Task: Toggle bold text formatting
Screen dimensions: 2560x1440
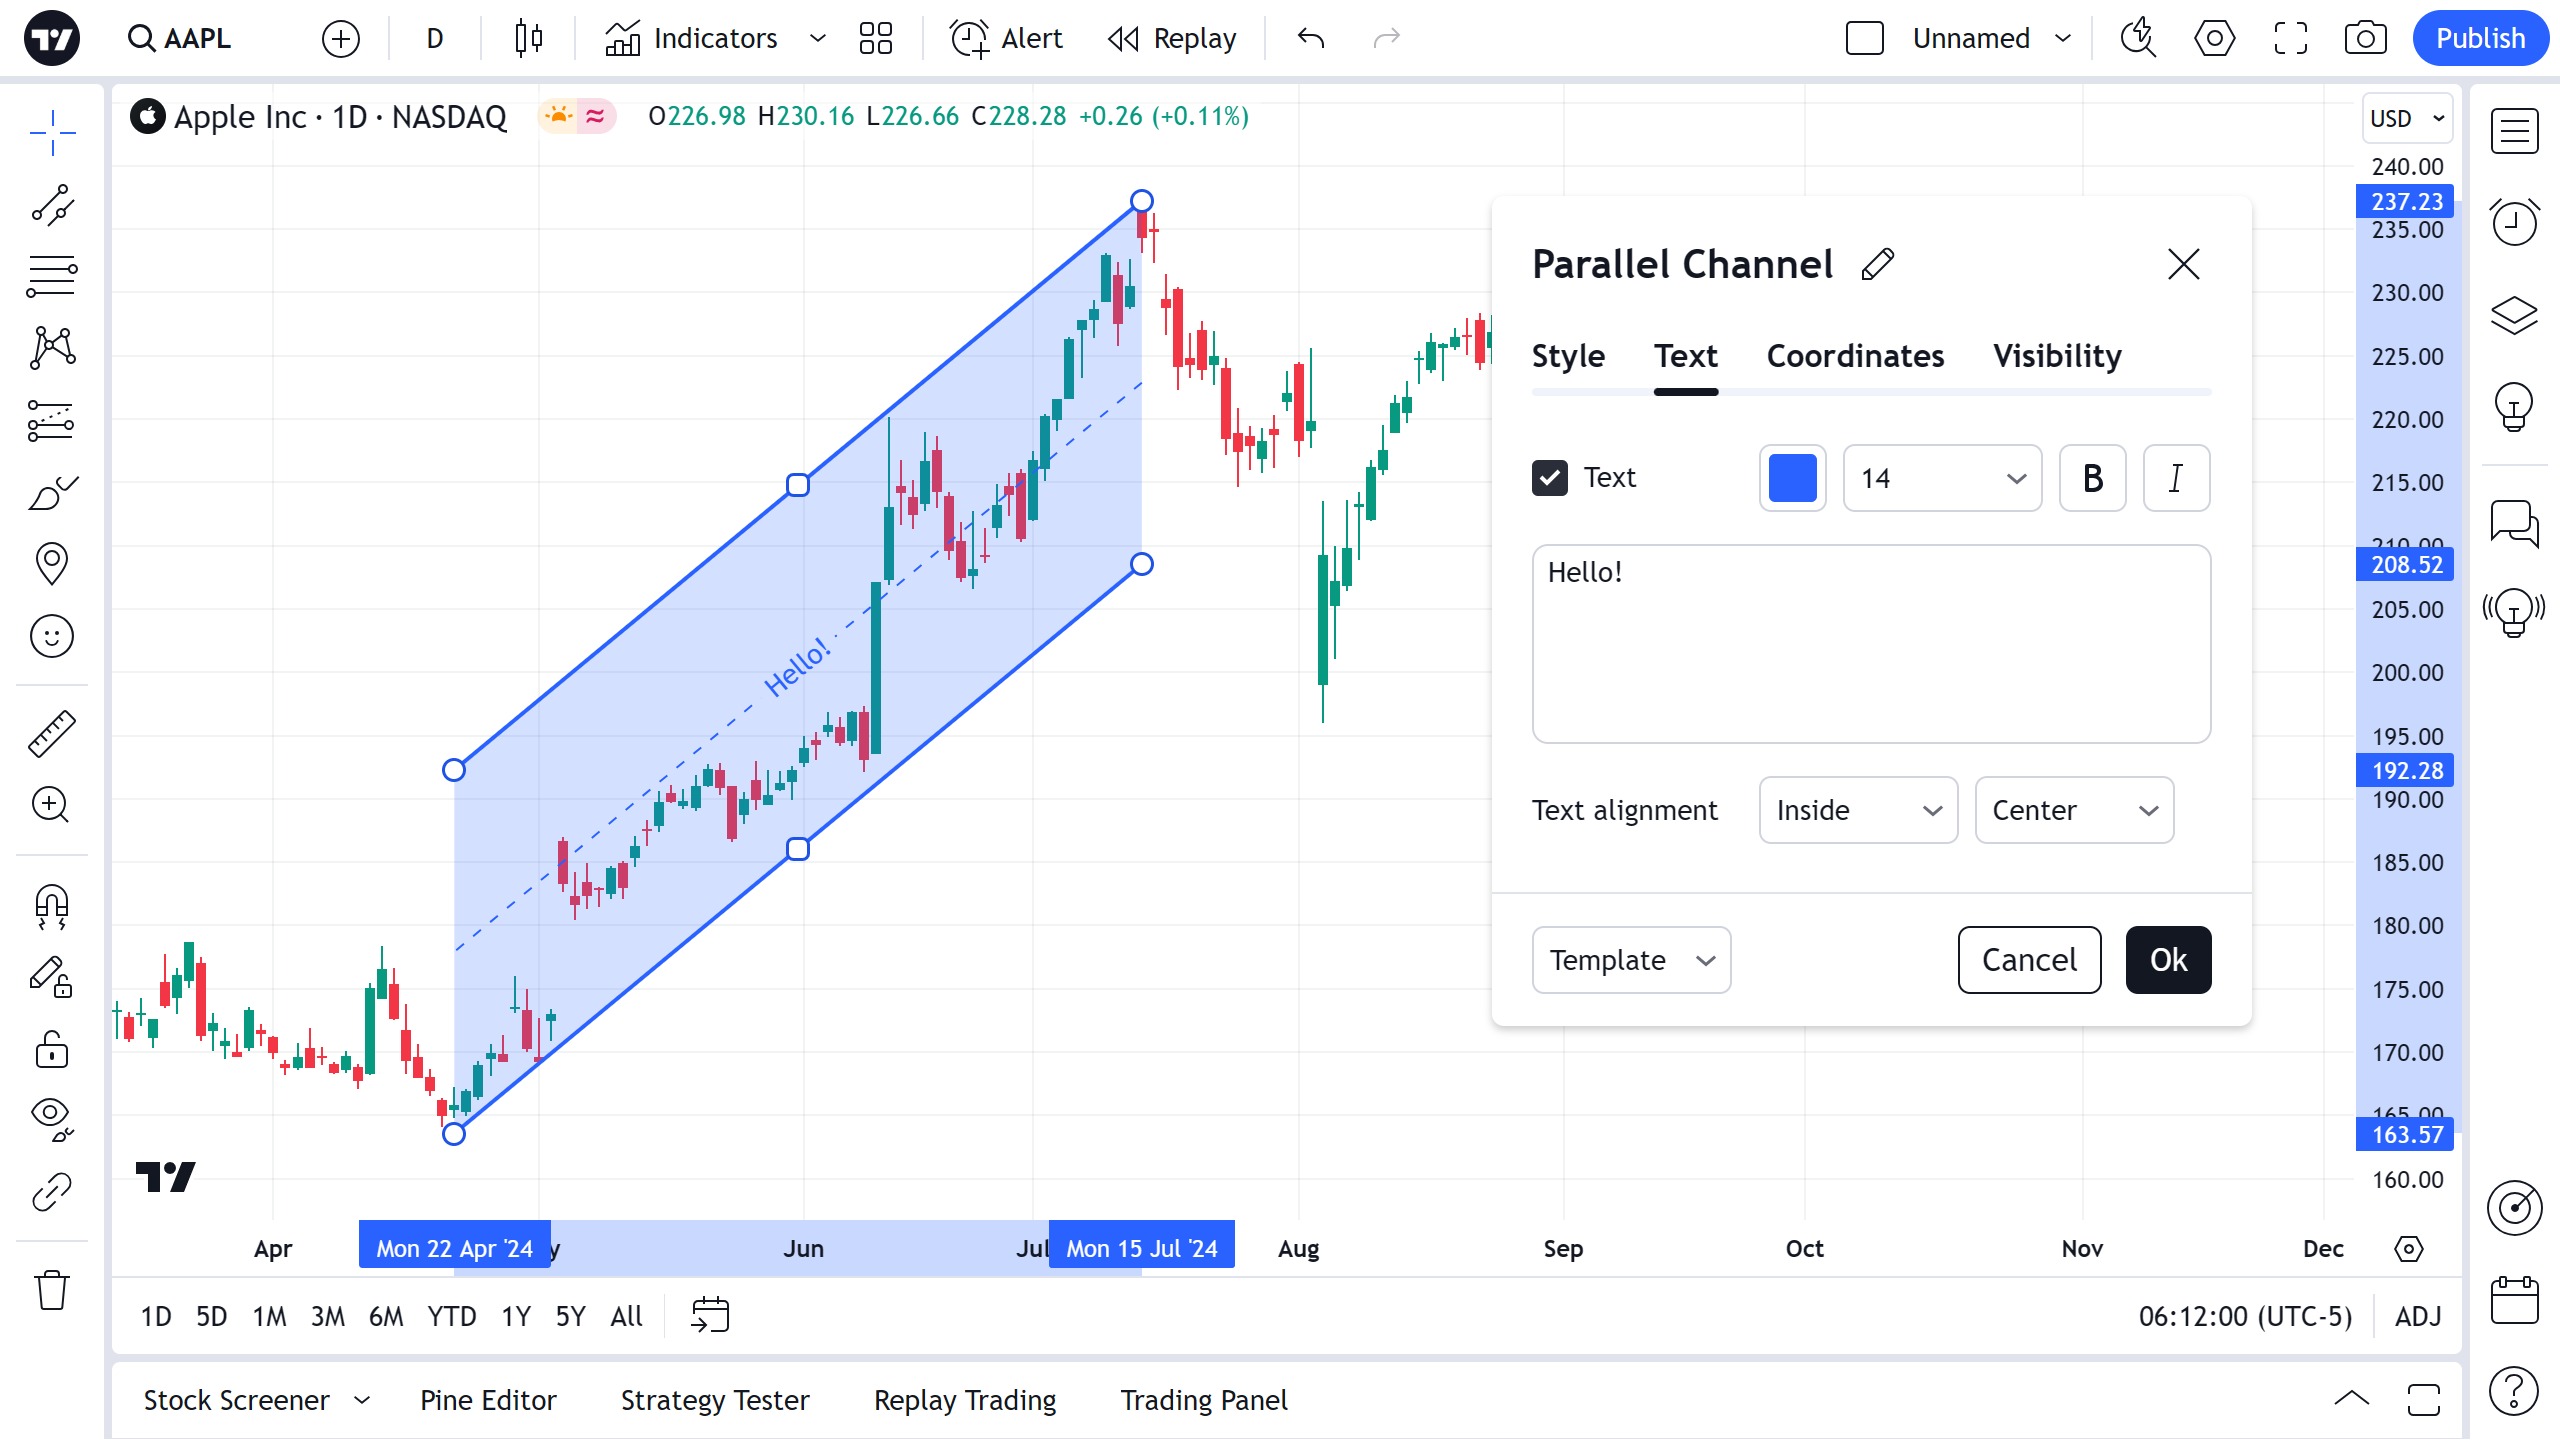Action: tap(2092, 478)
